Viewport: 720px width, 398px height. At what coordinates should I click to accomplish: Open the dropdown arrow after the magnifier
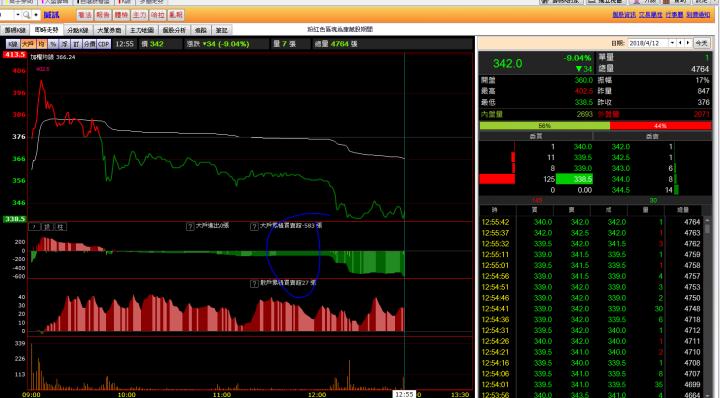point(36,15)
